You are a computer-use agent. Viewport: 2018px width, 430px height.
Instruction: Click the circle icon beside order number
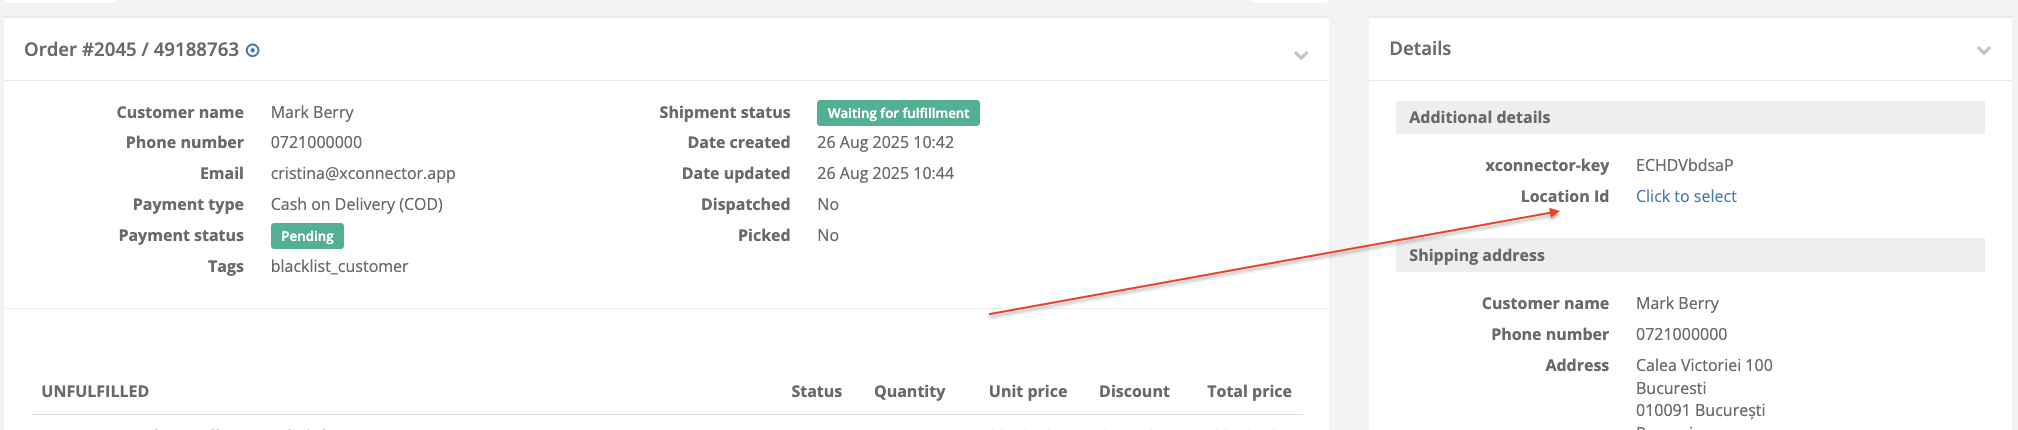coord(253,50)
